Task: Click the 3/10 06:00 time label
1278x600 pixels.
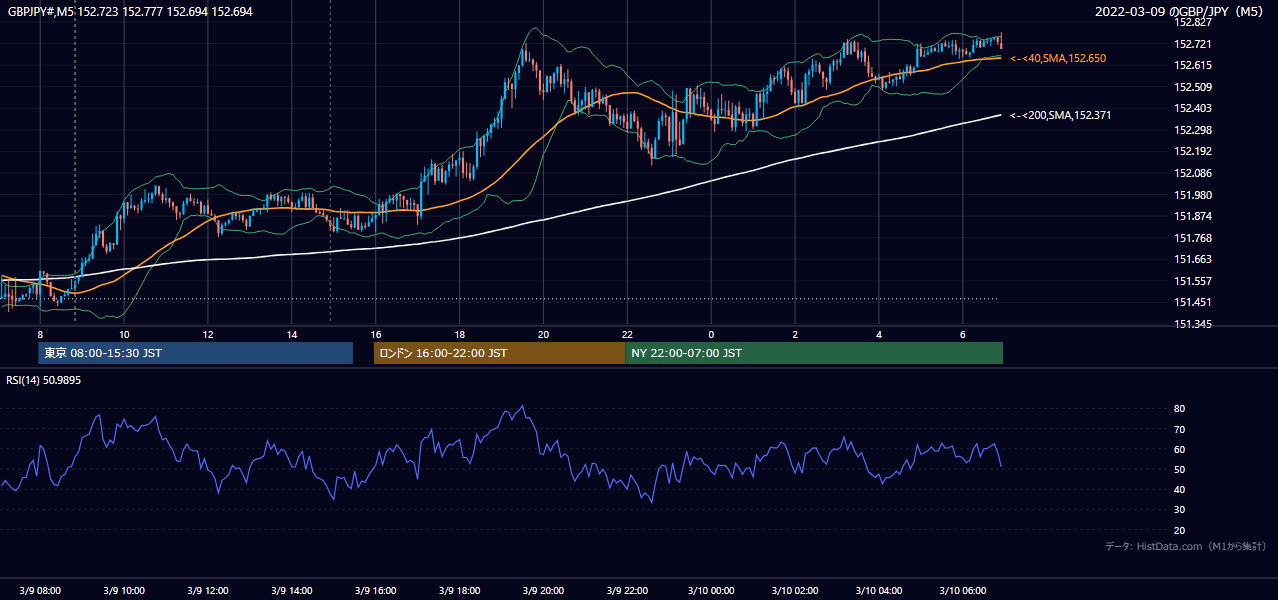Action: pyautogui.click(x=962, y=590)
